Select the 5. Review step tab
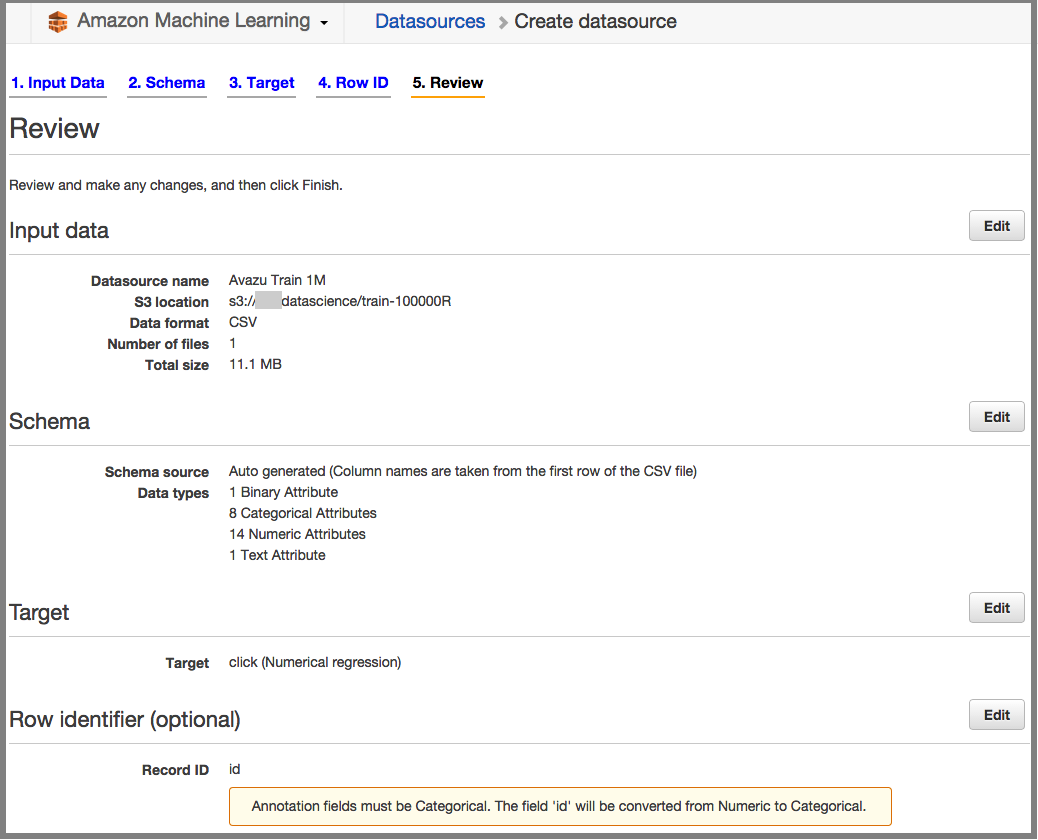The width and height of the screenshot is (1038, 840). pos(448,83)
